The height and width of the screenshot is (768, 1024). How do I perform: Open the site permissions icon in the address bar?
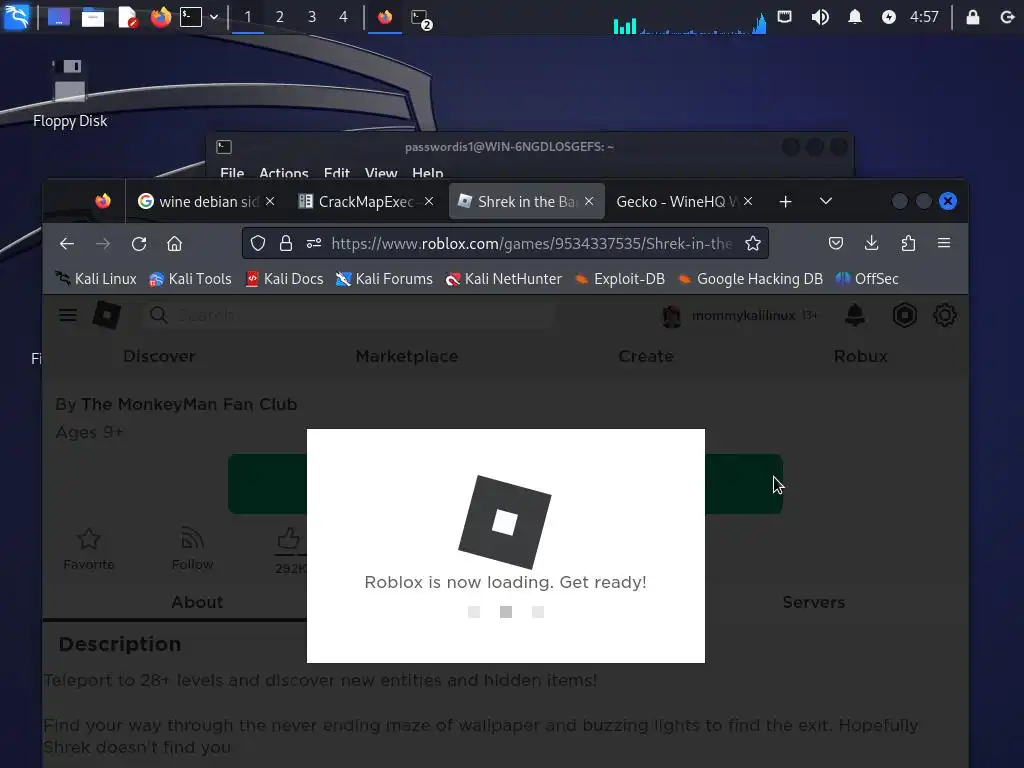[314, 244]
